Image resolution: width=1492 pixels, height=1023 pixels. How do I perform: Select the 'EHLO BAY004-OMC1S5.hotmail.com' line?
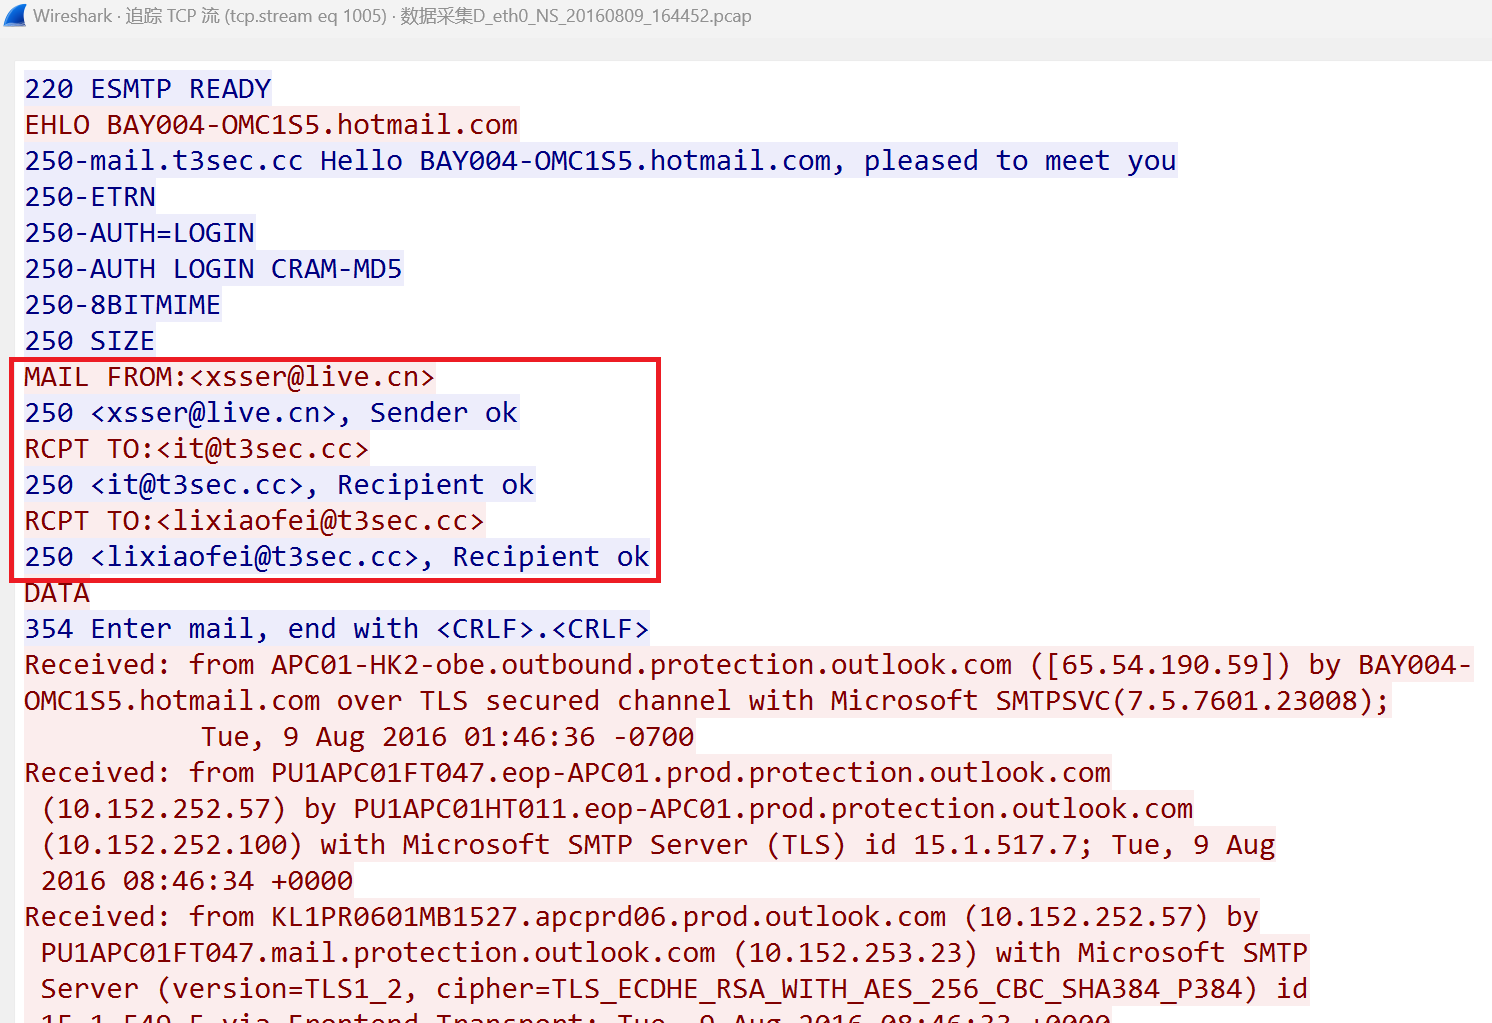[271, 125]
